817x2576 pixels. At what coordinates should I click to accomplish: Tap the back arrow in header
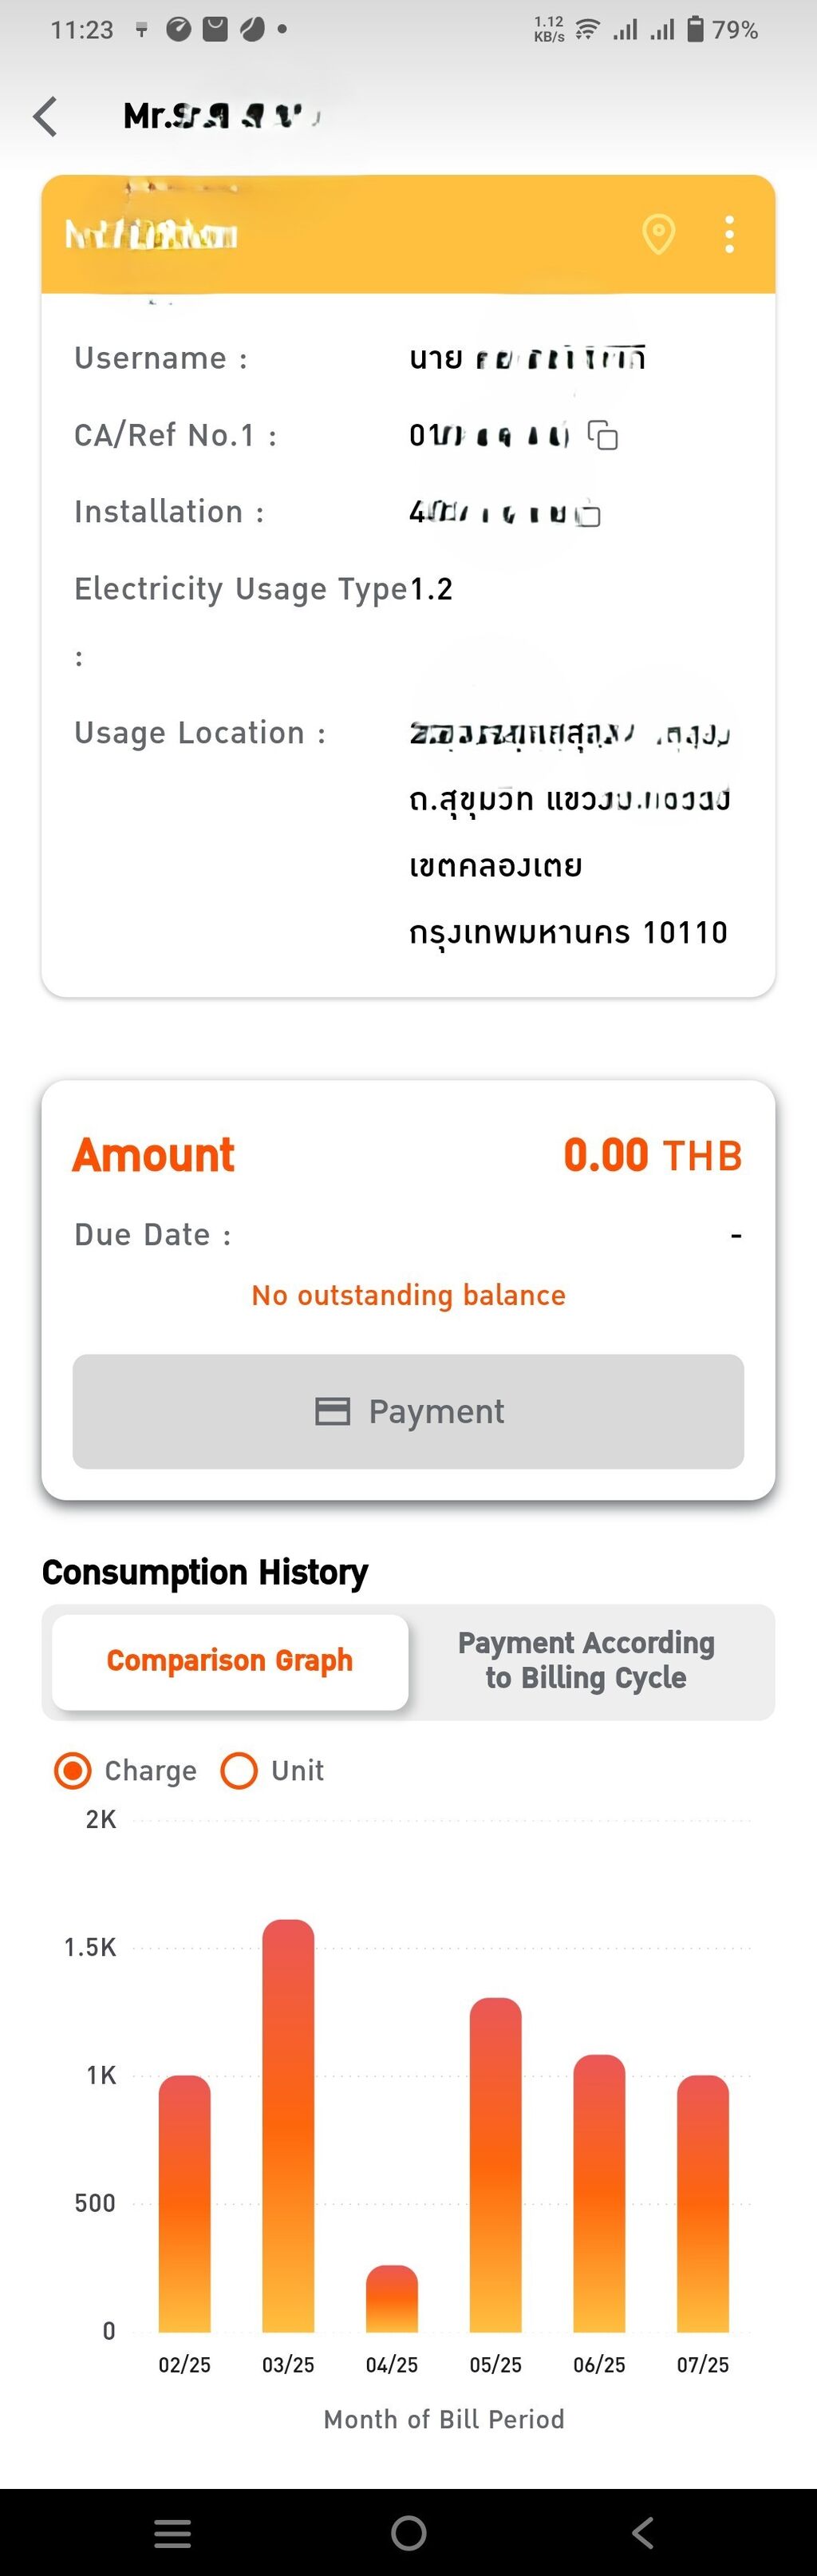(46, 117)
